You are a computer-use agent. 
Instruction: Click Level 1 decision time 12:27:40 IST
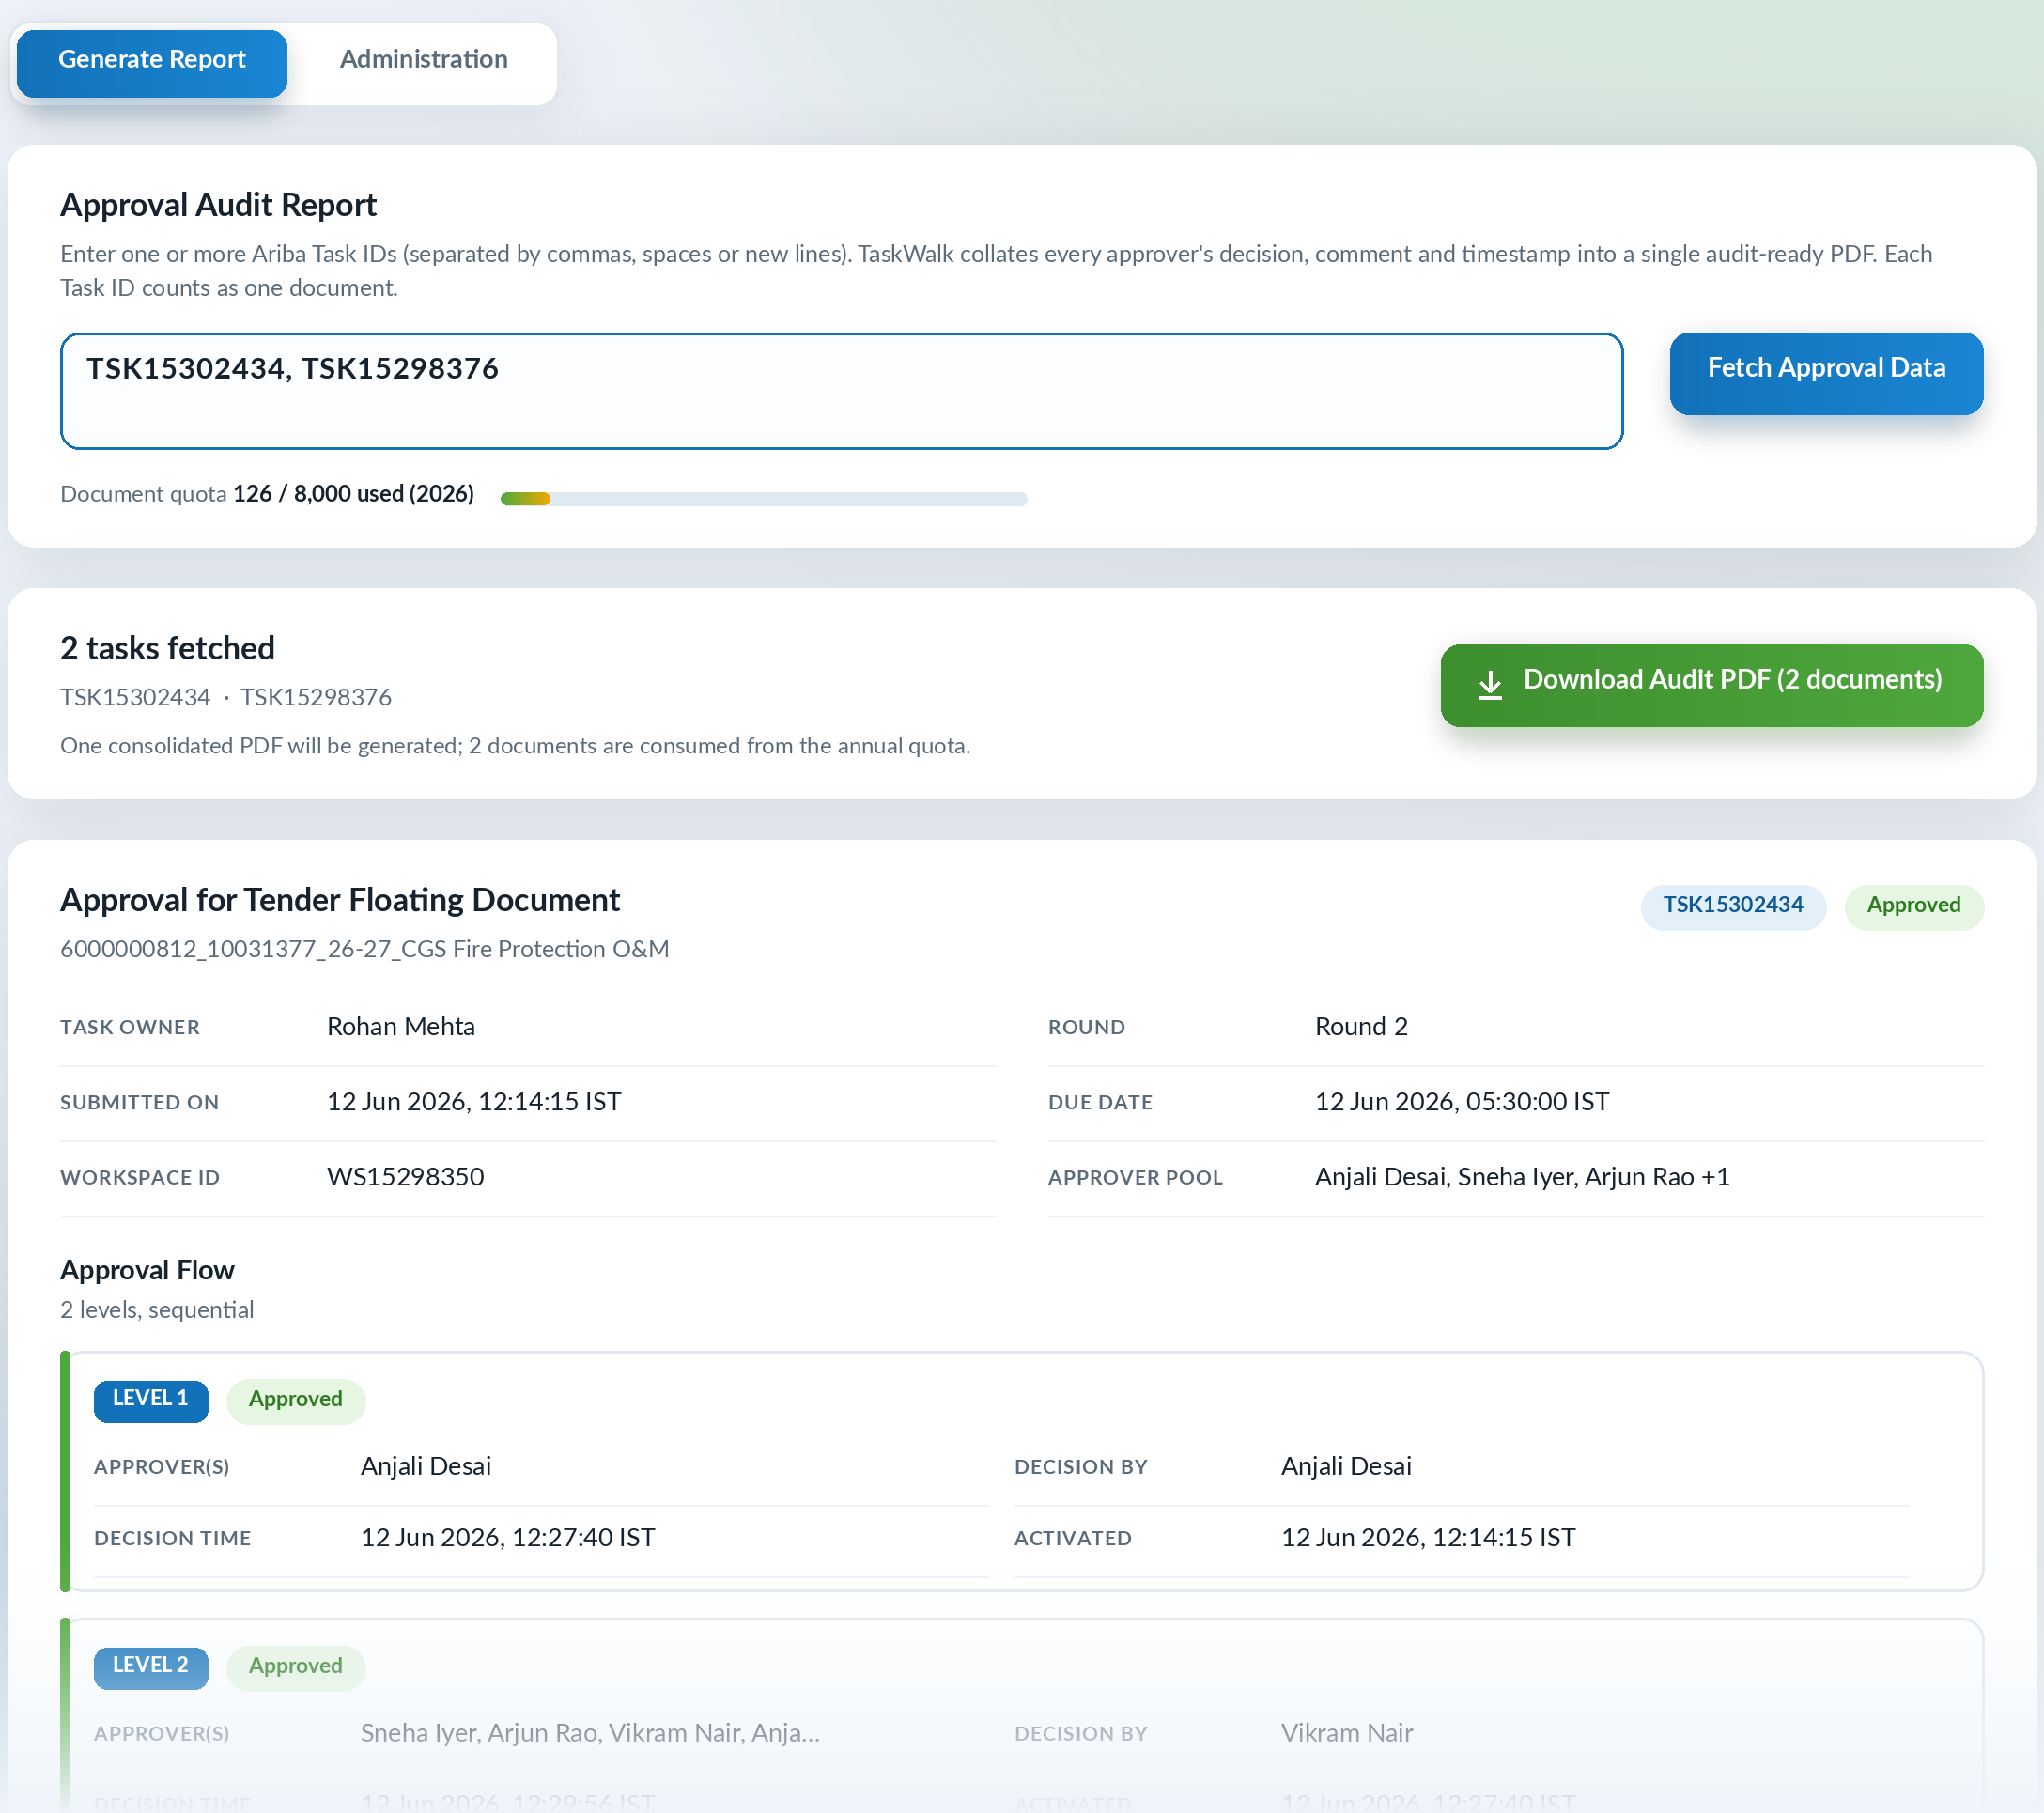pyautogui.click(x=508, y=1538)
